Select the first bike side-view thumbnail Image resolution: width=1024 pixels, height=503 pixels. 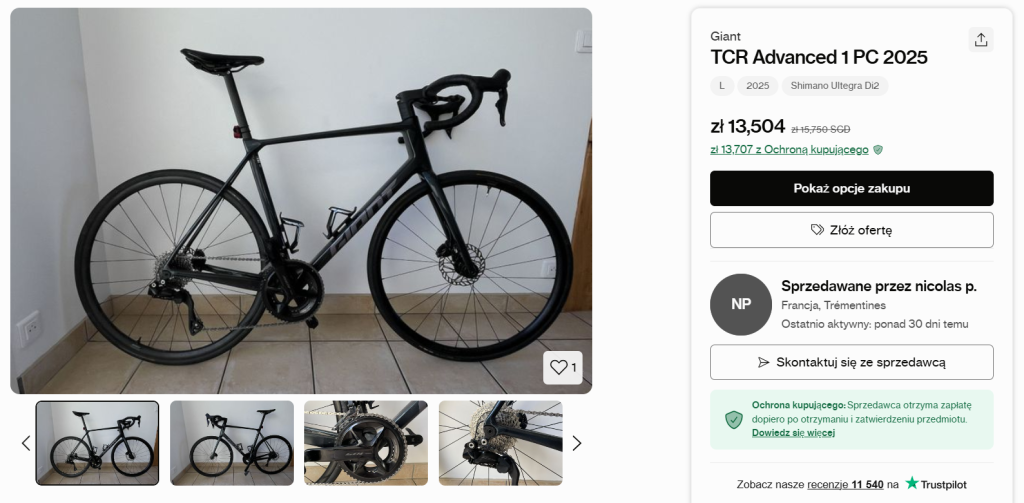point(98,443)
